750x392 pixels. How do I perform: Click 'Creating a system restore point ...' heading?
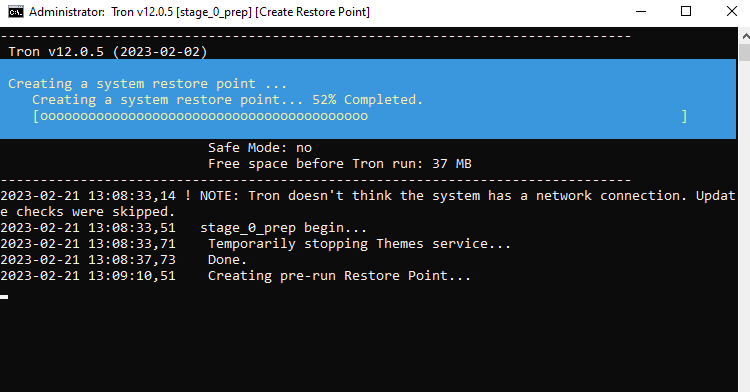click(147, 84)
